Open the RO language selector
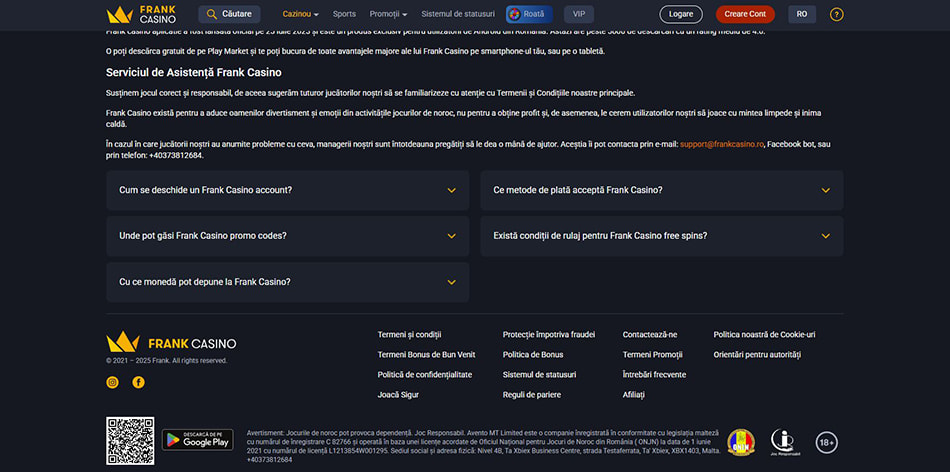 point(802,14)
